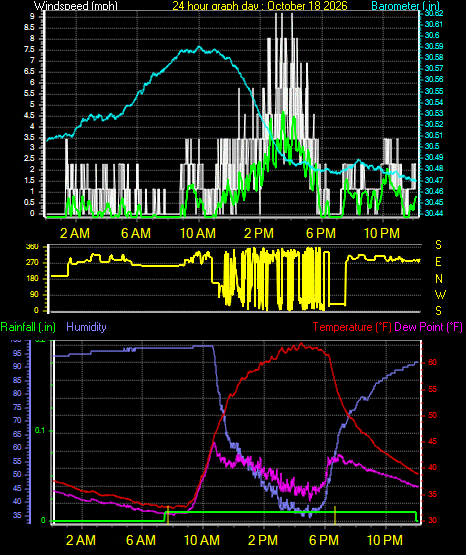Select the "Humidity" legend label
The image size is (466, 555).
click(86, 327)
